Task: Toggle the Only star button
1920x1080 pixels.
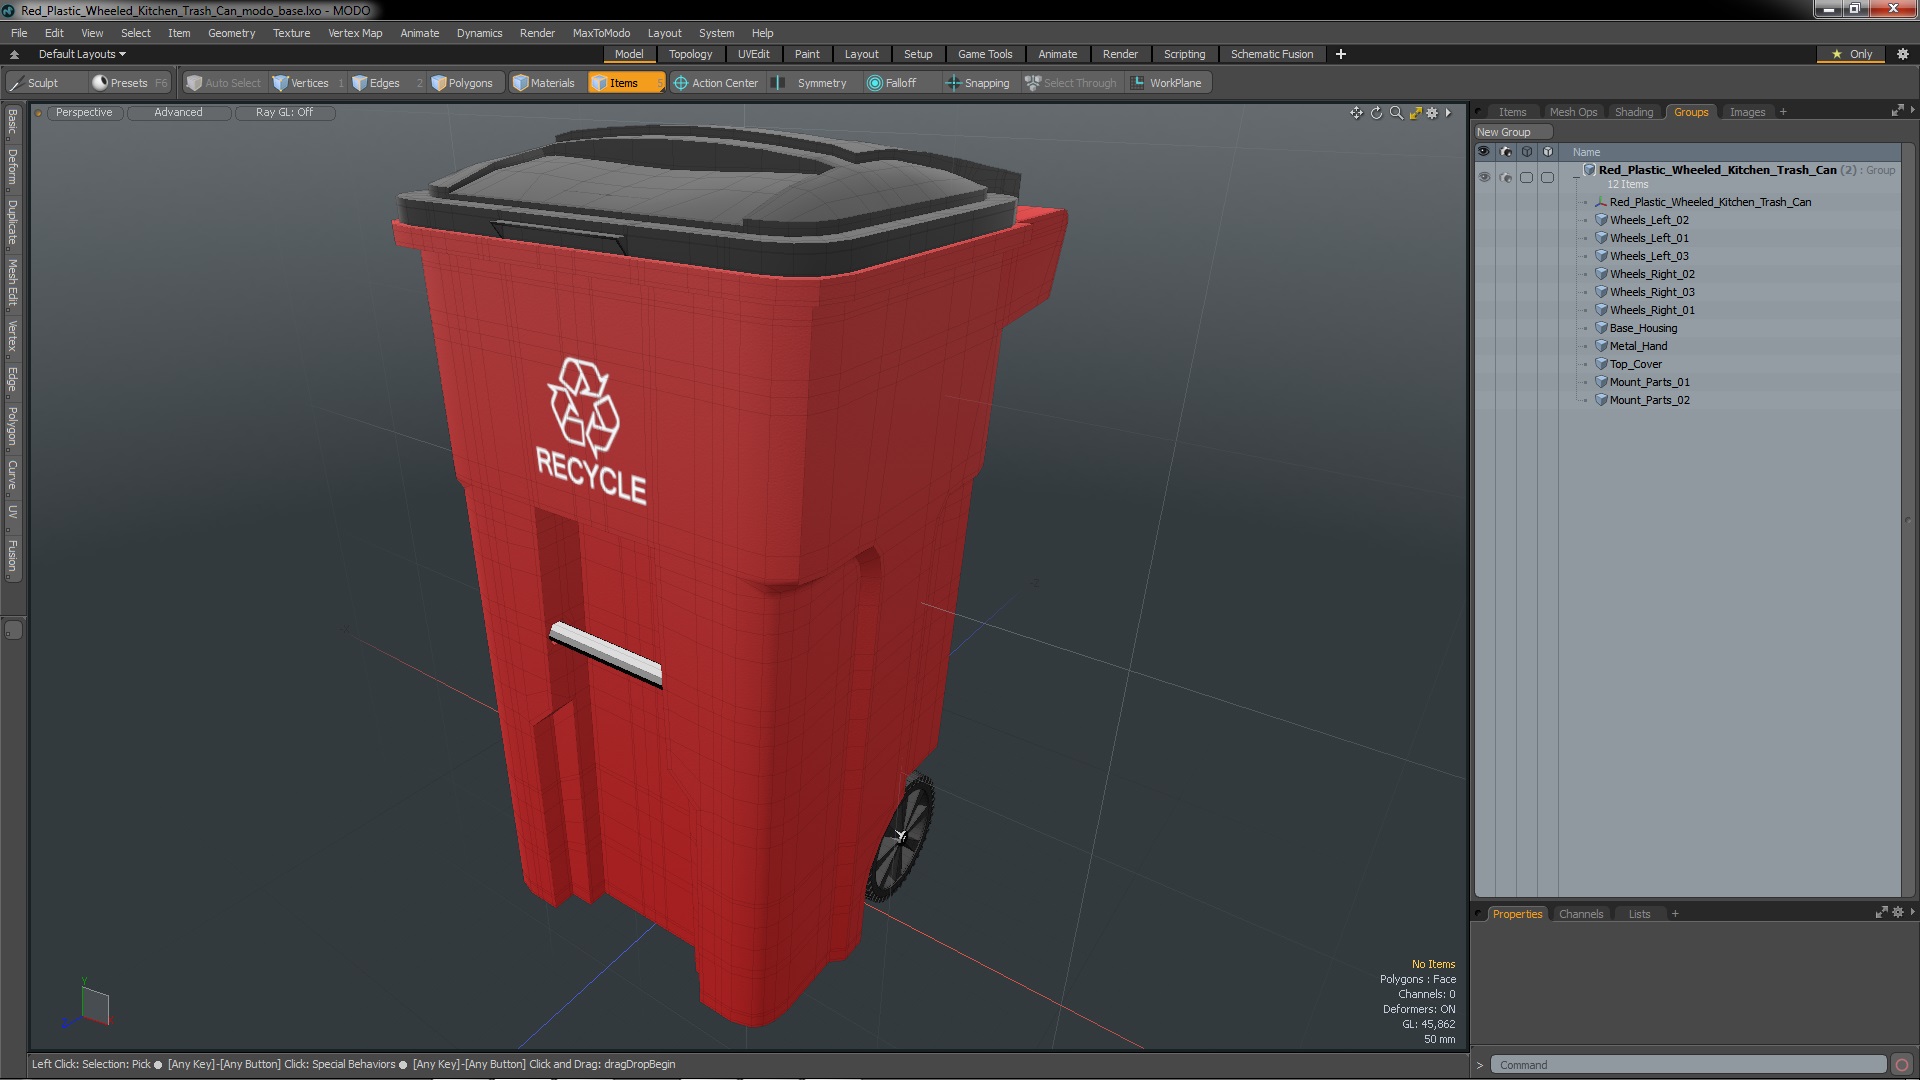Action: tap(1852, 54)
